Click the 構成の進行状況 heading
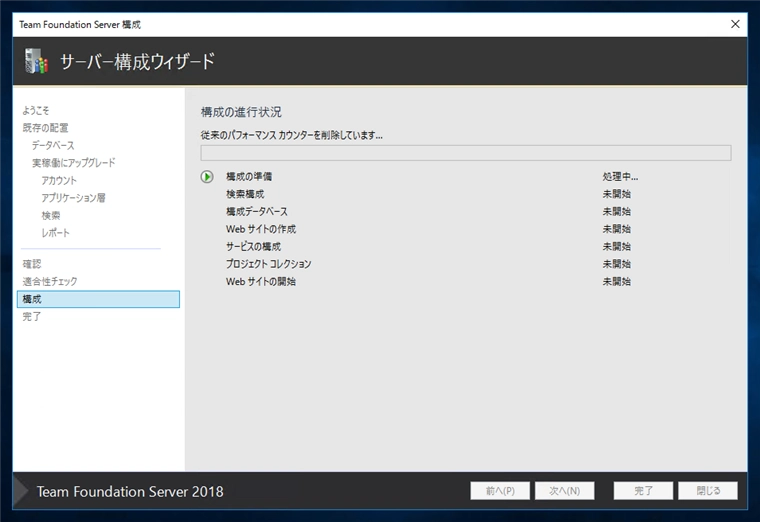The height and width of the screenshot is (522, 760). tap(241, 112)
